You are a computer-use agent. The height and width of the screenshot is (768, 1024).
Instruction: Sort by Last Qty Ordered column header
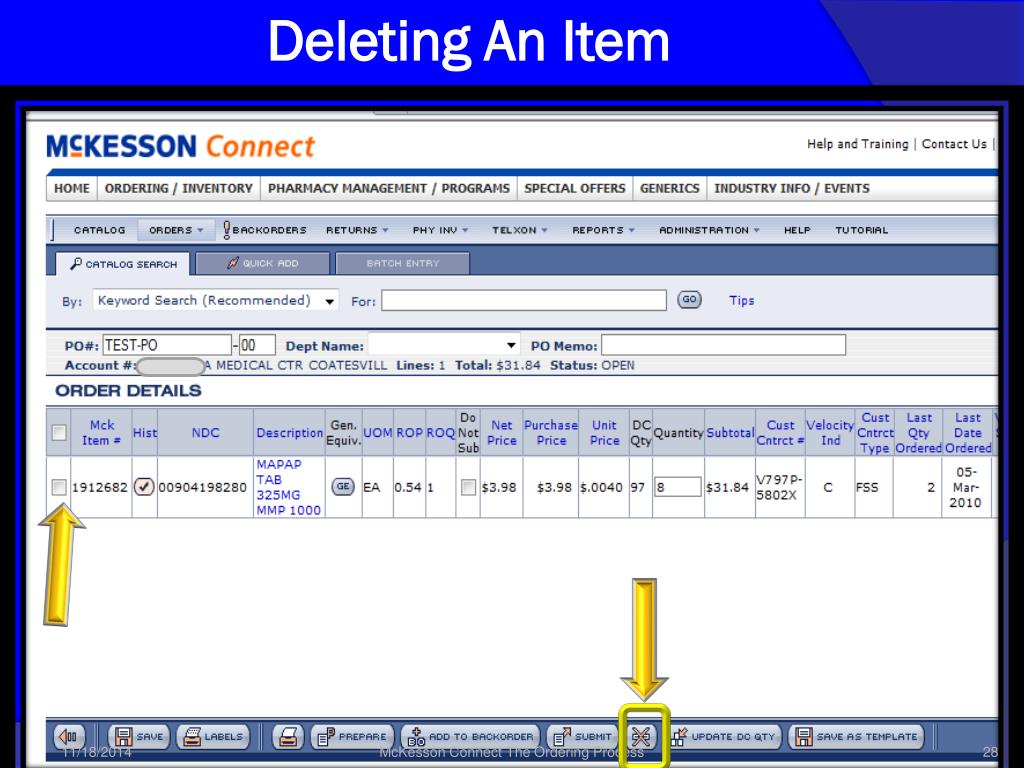pos(918,432)
